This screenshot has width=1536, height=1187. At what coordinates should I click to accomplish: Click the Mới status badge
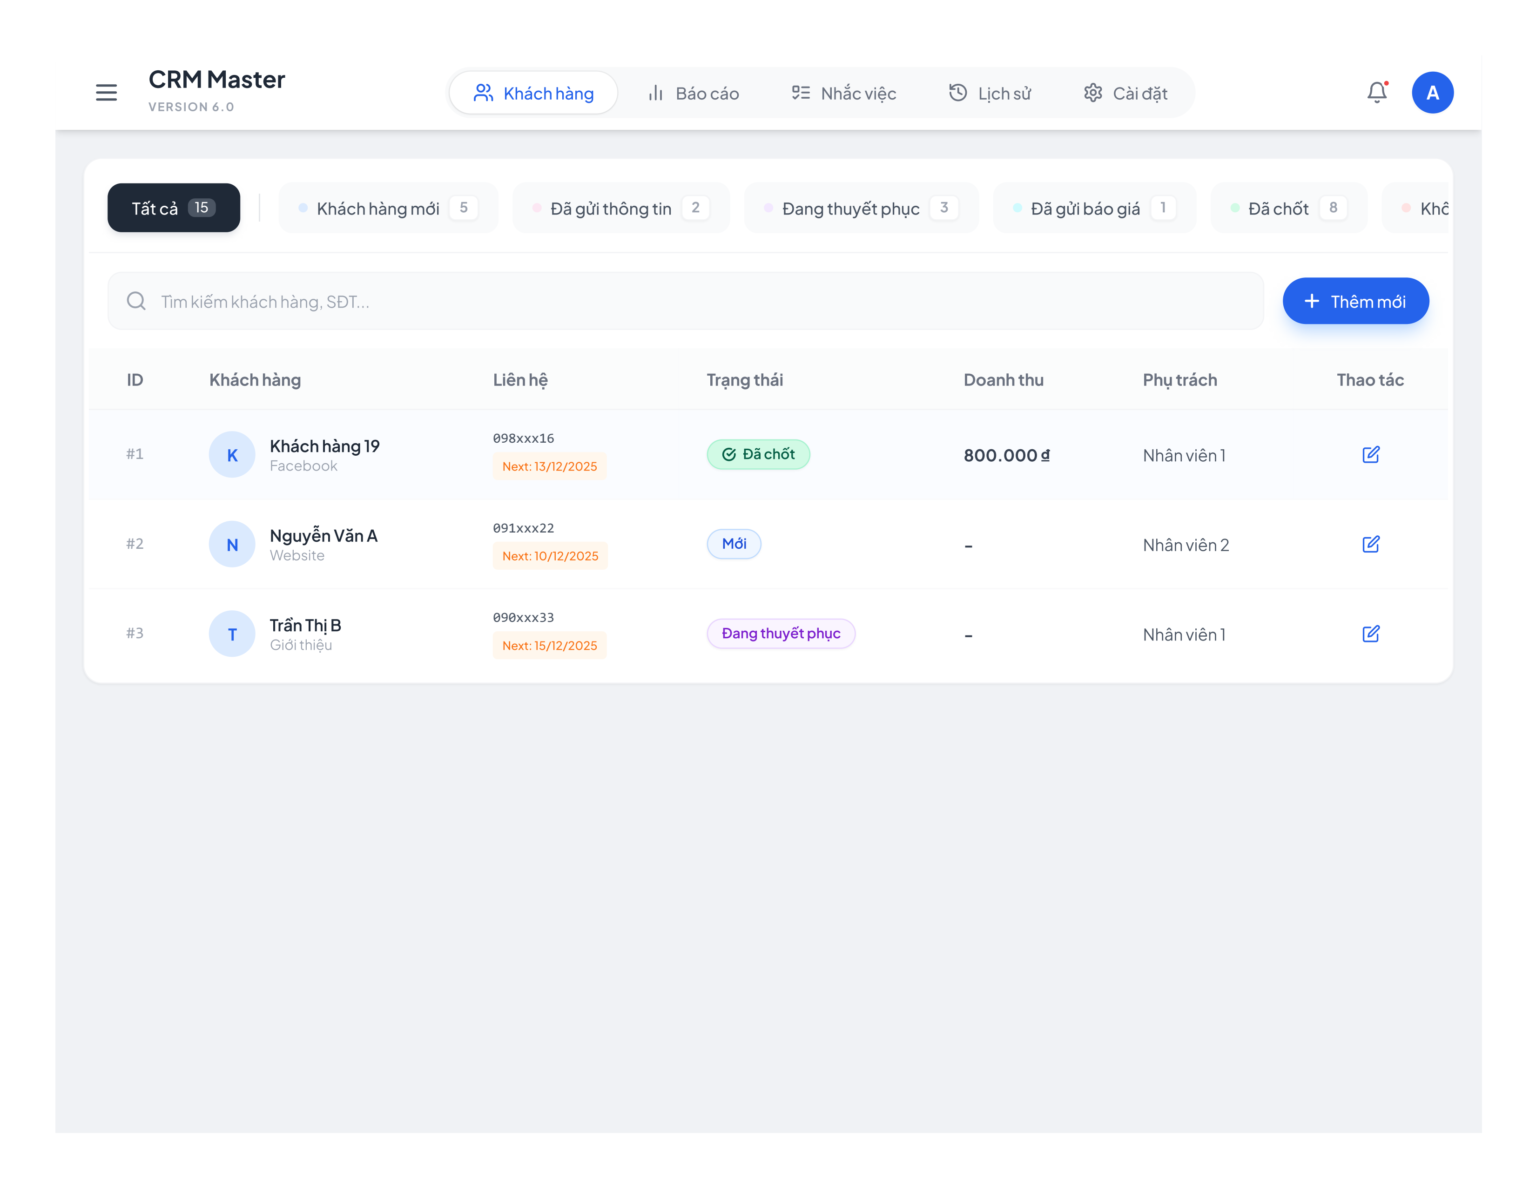pos(734,544)
